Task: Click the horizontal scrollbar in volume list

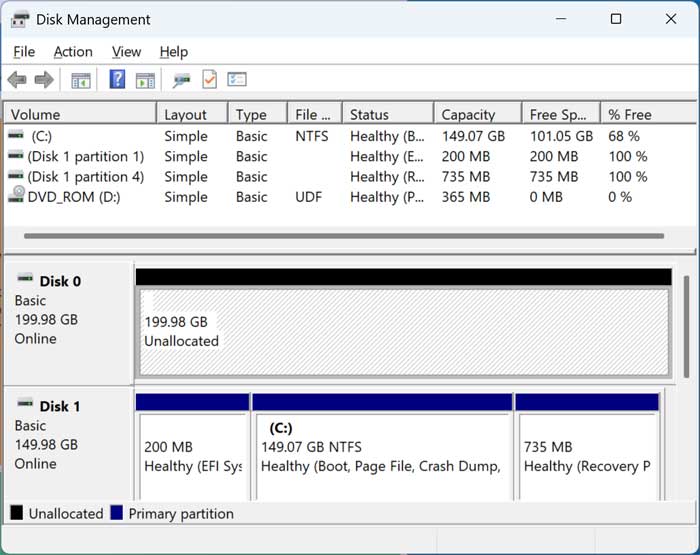Action: (344, 236)
